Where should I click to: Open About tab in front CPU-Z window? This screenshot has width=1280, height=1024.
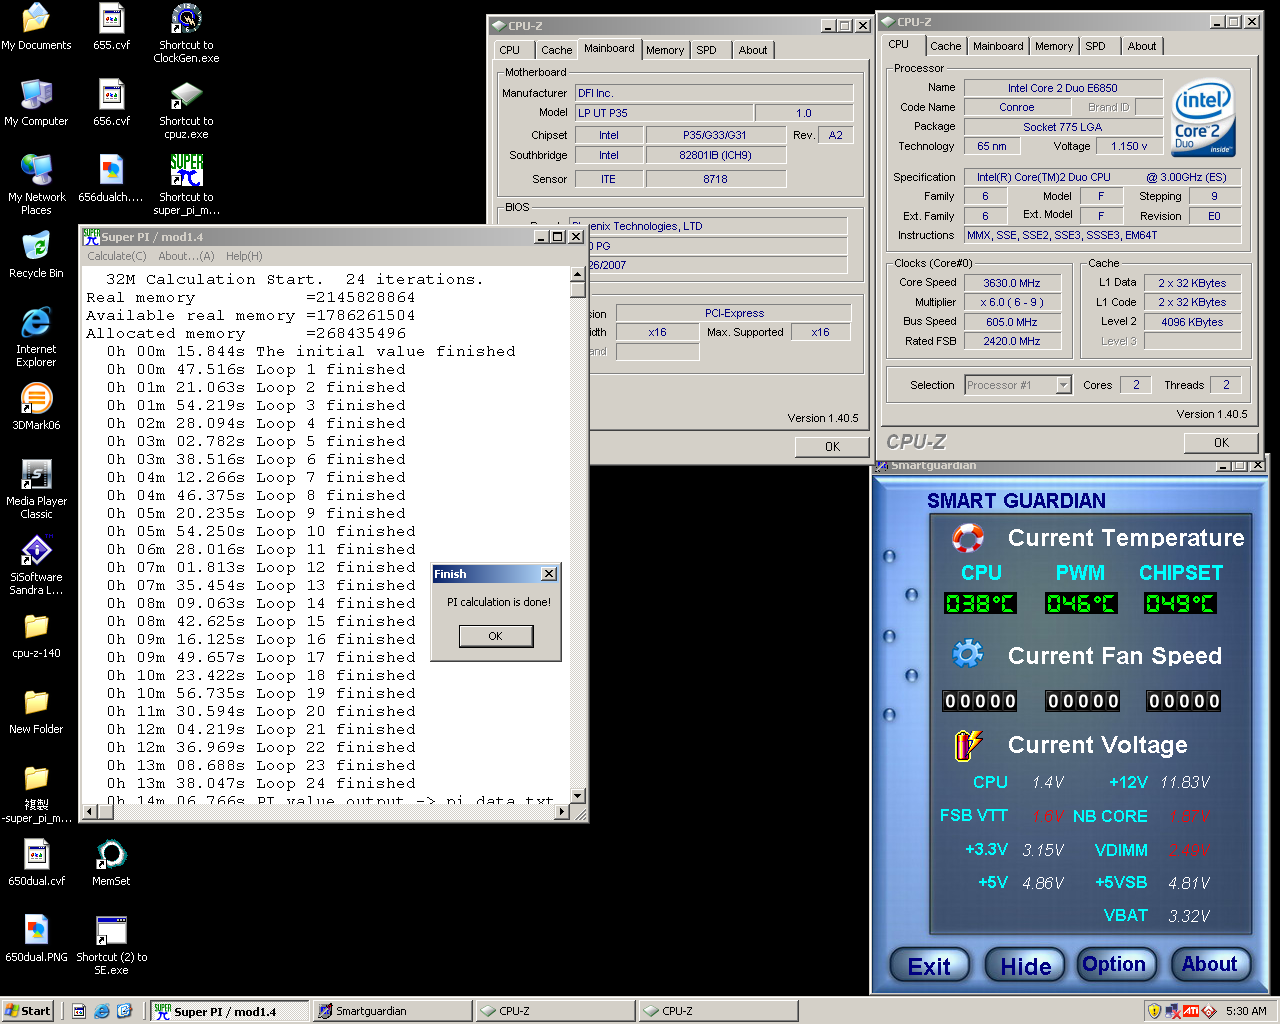point(1142,46)
